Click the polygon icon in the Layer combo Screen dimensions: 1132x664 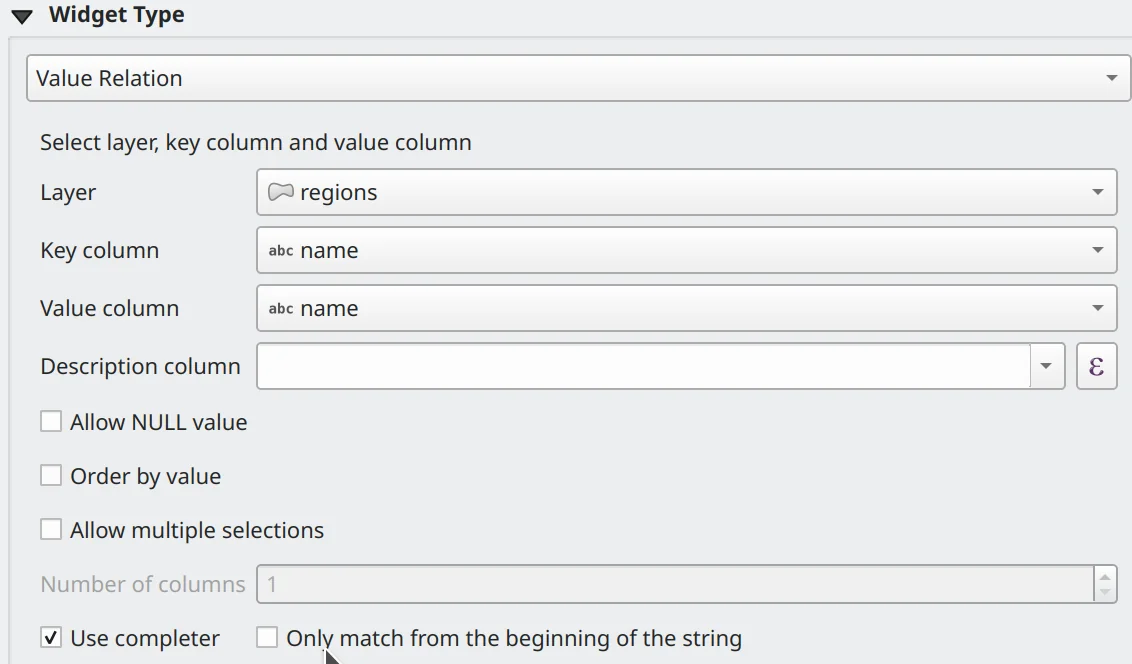pos(281,192)
